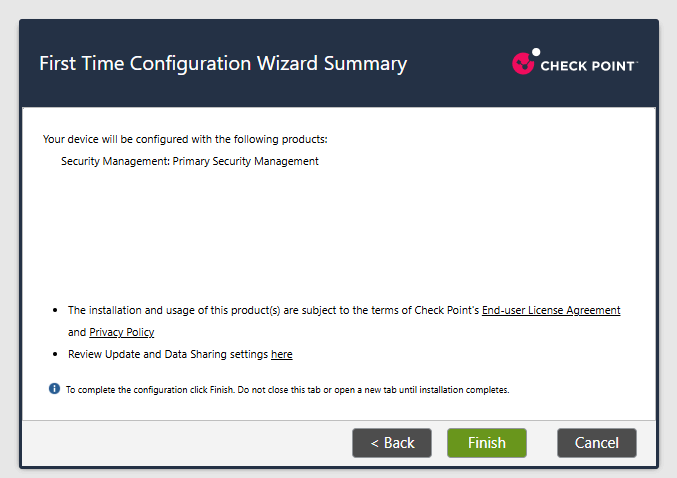677x478 pixels.
Task: Click the 'Review Update and Data Sharing settings' text
Action: [168, 355]
